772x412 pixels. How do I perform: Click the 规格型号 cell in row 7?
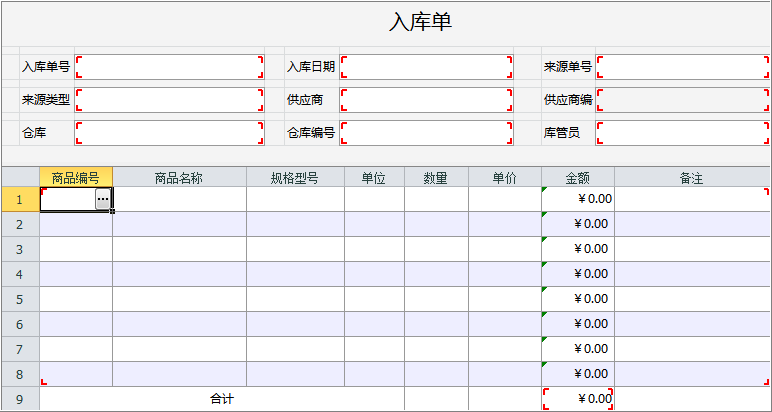tap(295, 349)
